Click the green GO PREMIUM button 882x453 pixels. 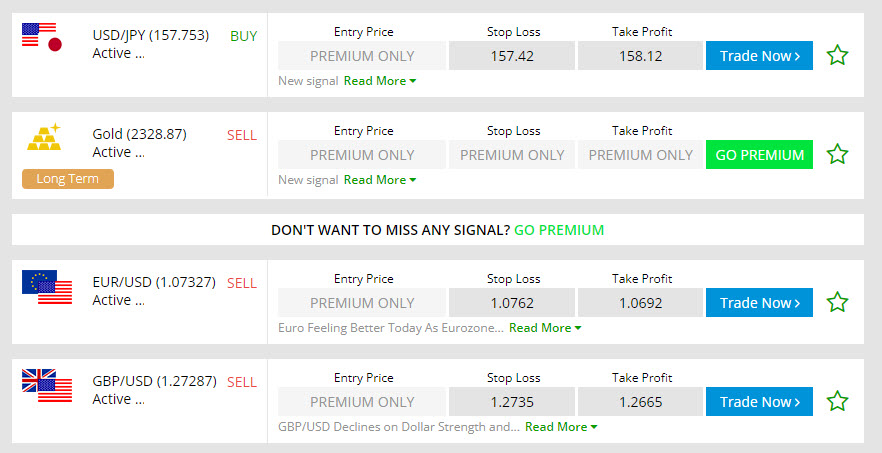759,155
